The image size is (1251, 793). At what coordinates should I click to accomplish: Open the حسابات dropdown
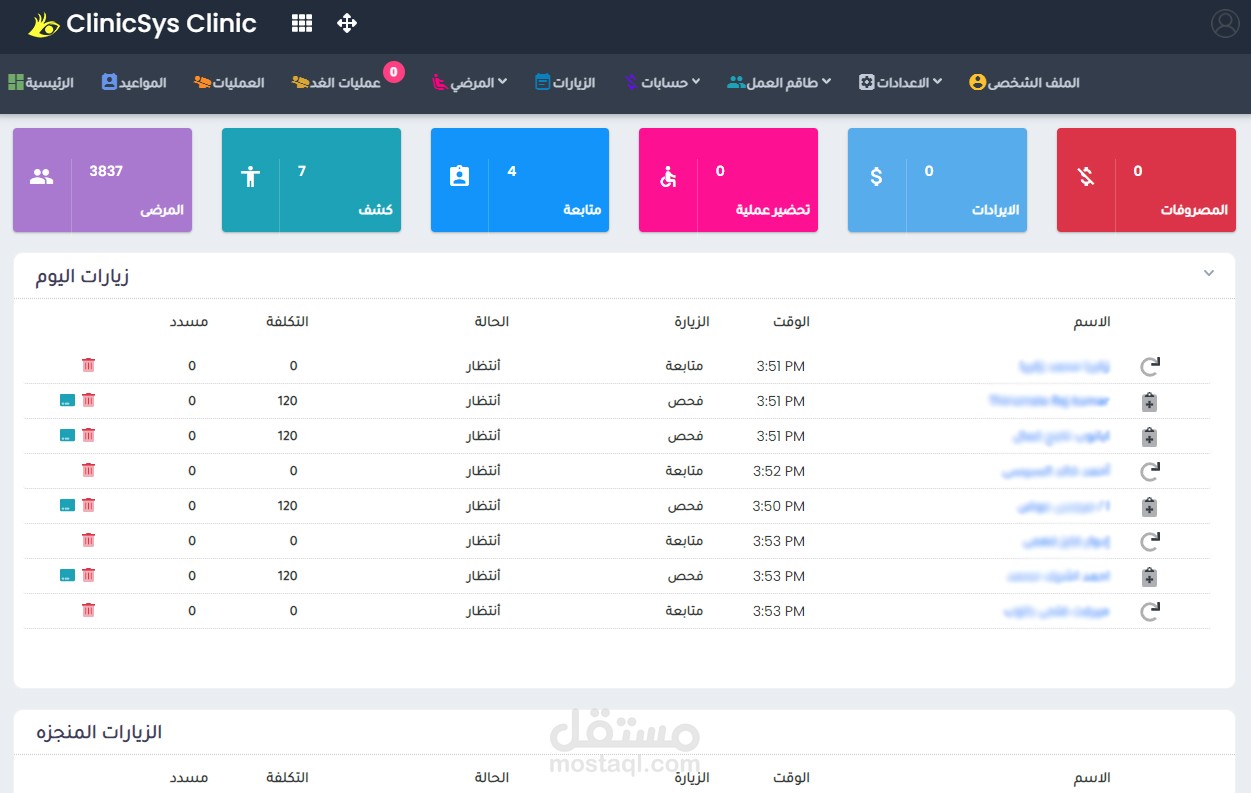pyautogui.click(x=662, y=83)
